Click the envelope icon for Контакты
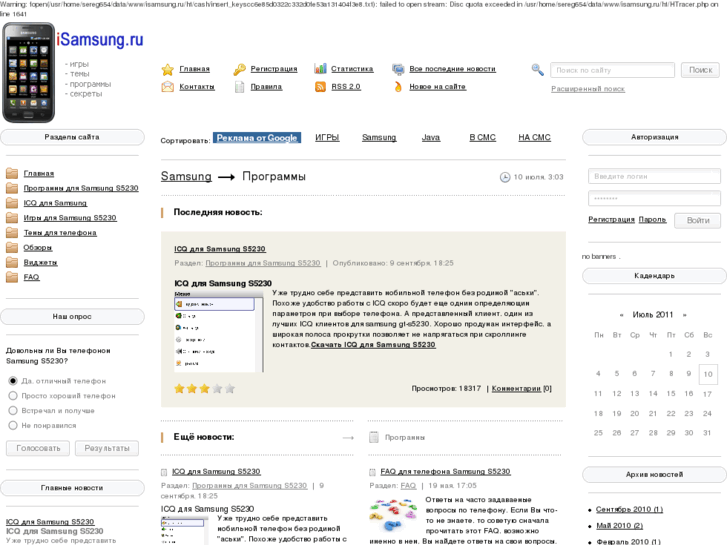727x545 pixels. (167, 87)
